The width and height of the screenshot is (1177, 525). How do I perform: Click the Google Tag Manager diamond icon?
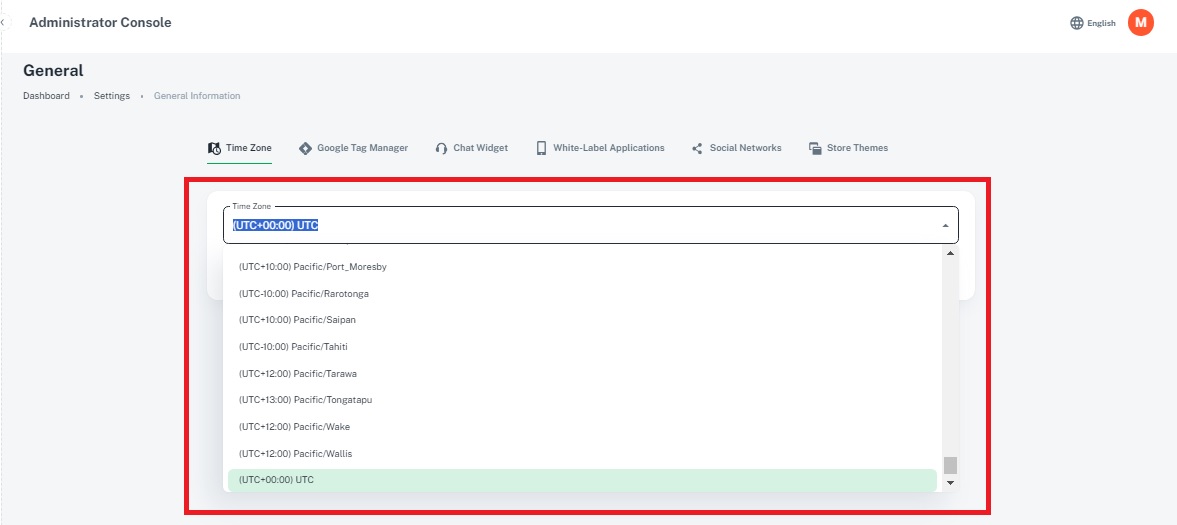[305, 148]
